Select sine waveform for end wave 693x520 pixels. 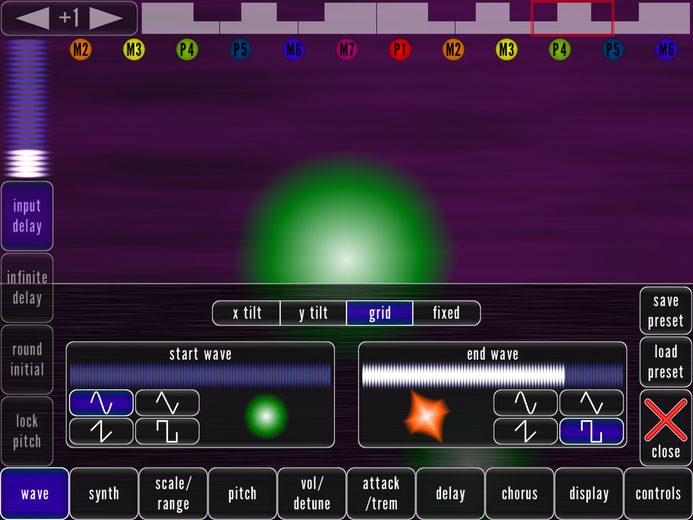(525, 403)
